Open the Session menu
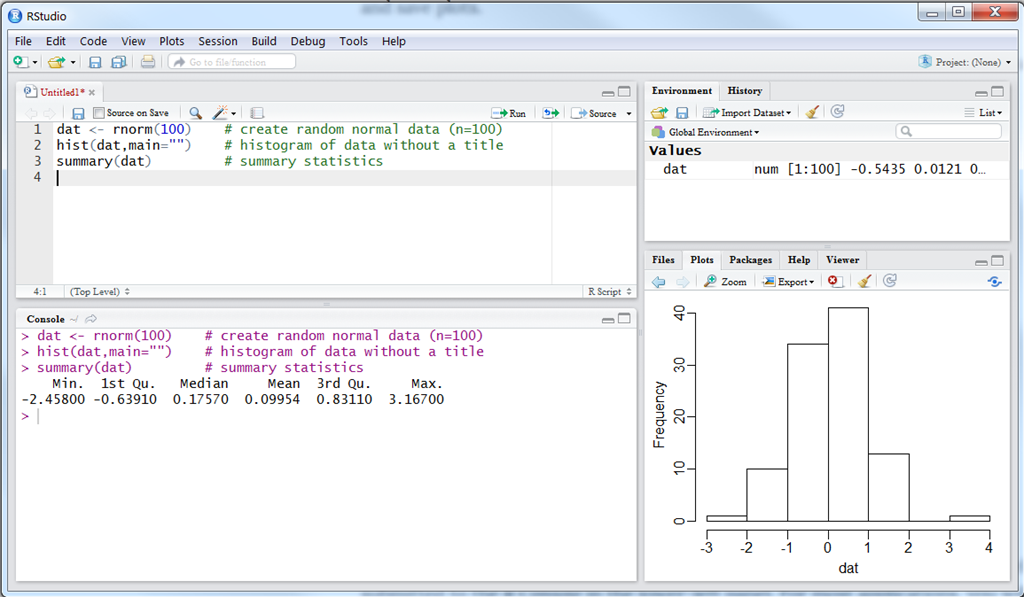This screenshot has width=1024, height=597. [x=217, y=41]
